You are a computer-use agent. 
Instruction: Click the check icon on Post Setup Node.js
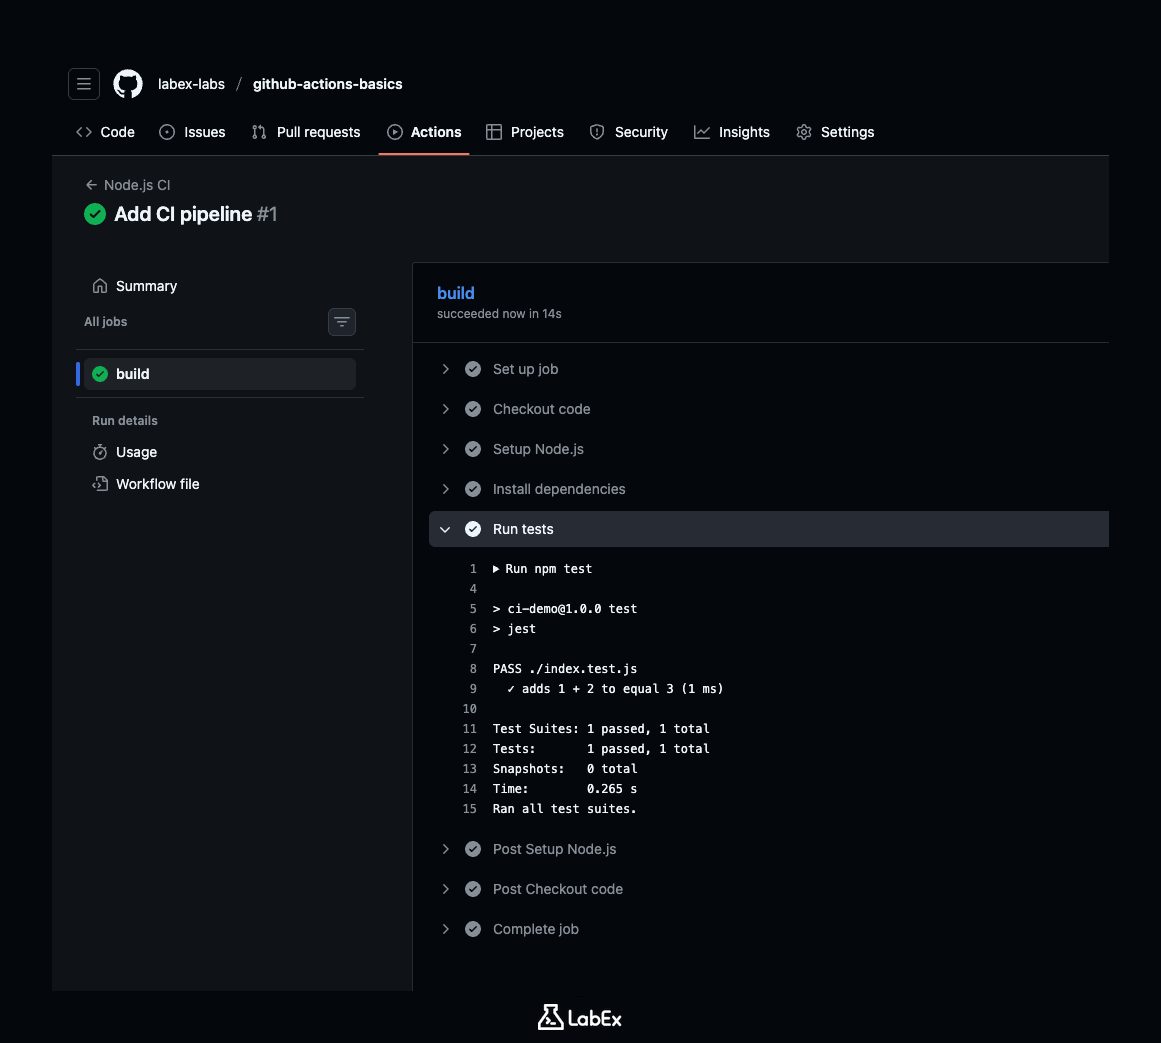(x=473, y=849)
